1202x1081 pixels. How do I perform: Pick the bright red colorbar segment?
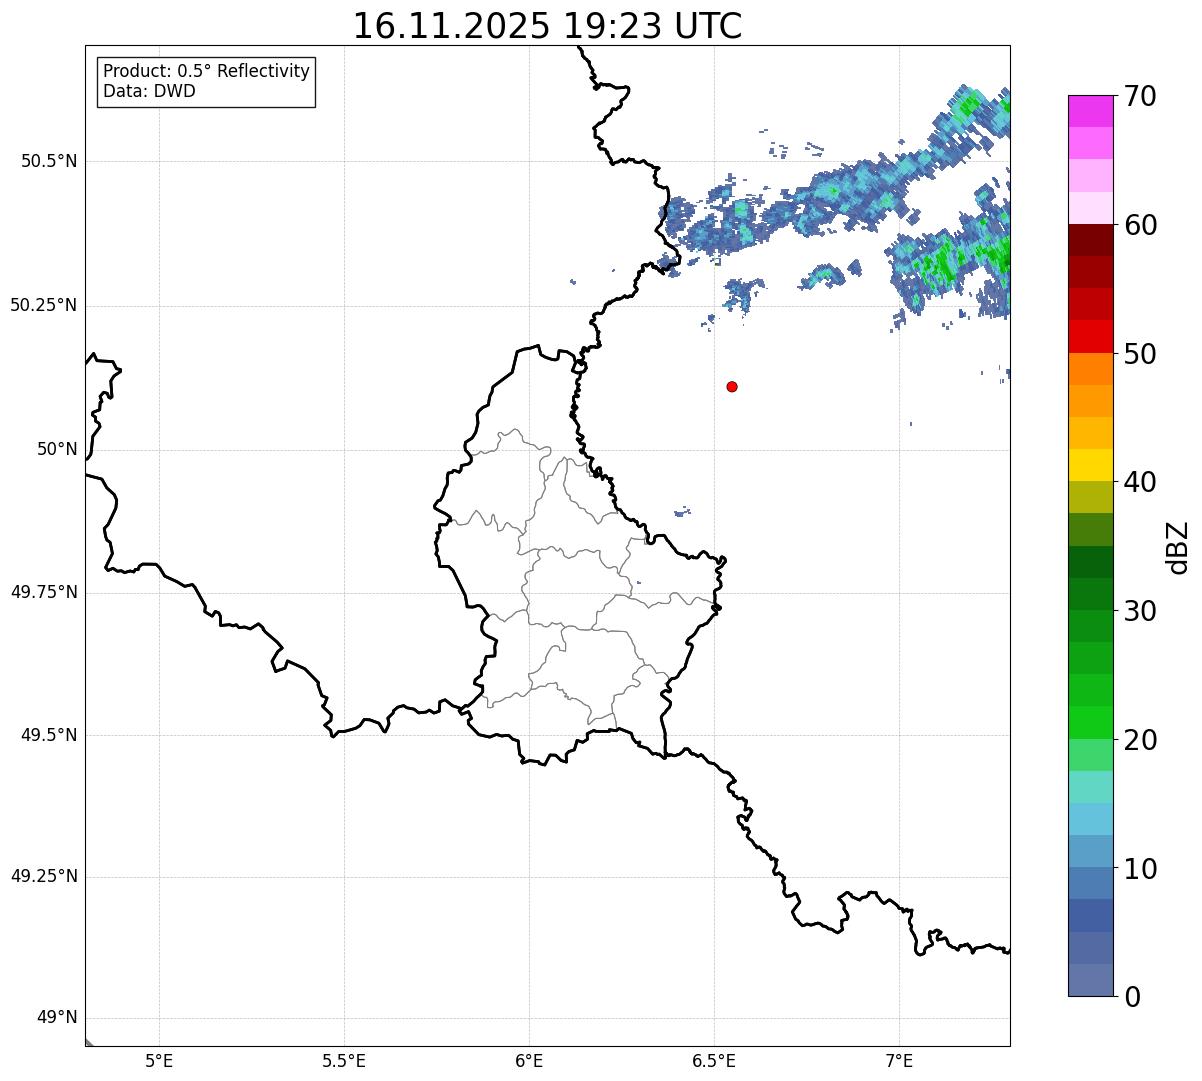click(1090, 336)
